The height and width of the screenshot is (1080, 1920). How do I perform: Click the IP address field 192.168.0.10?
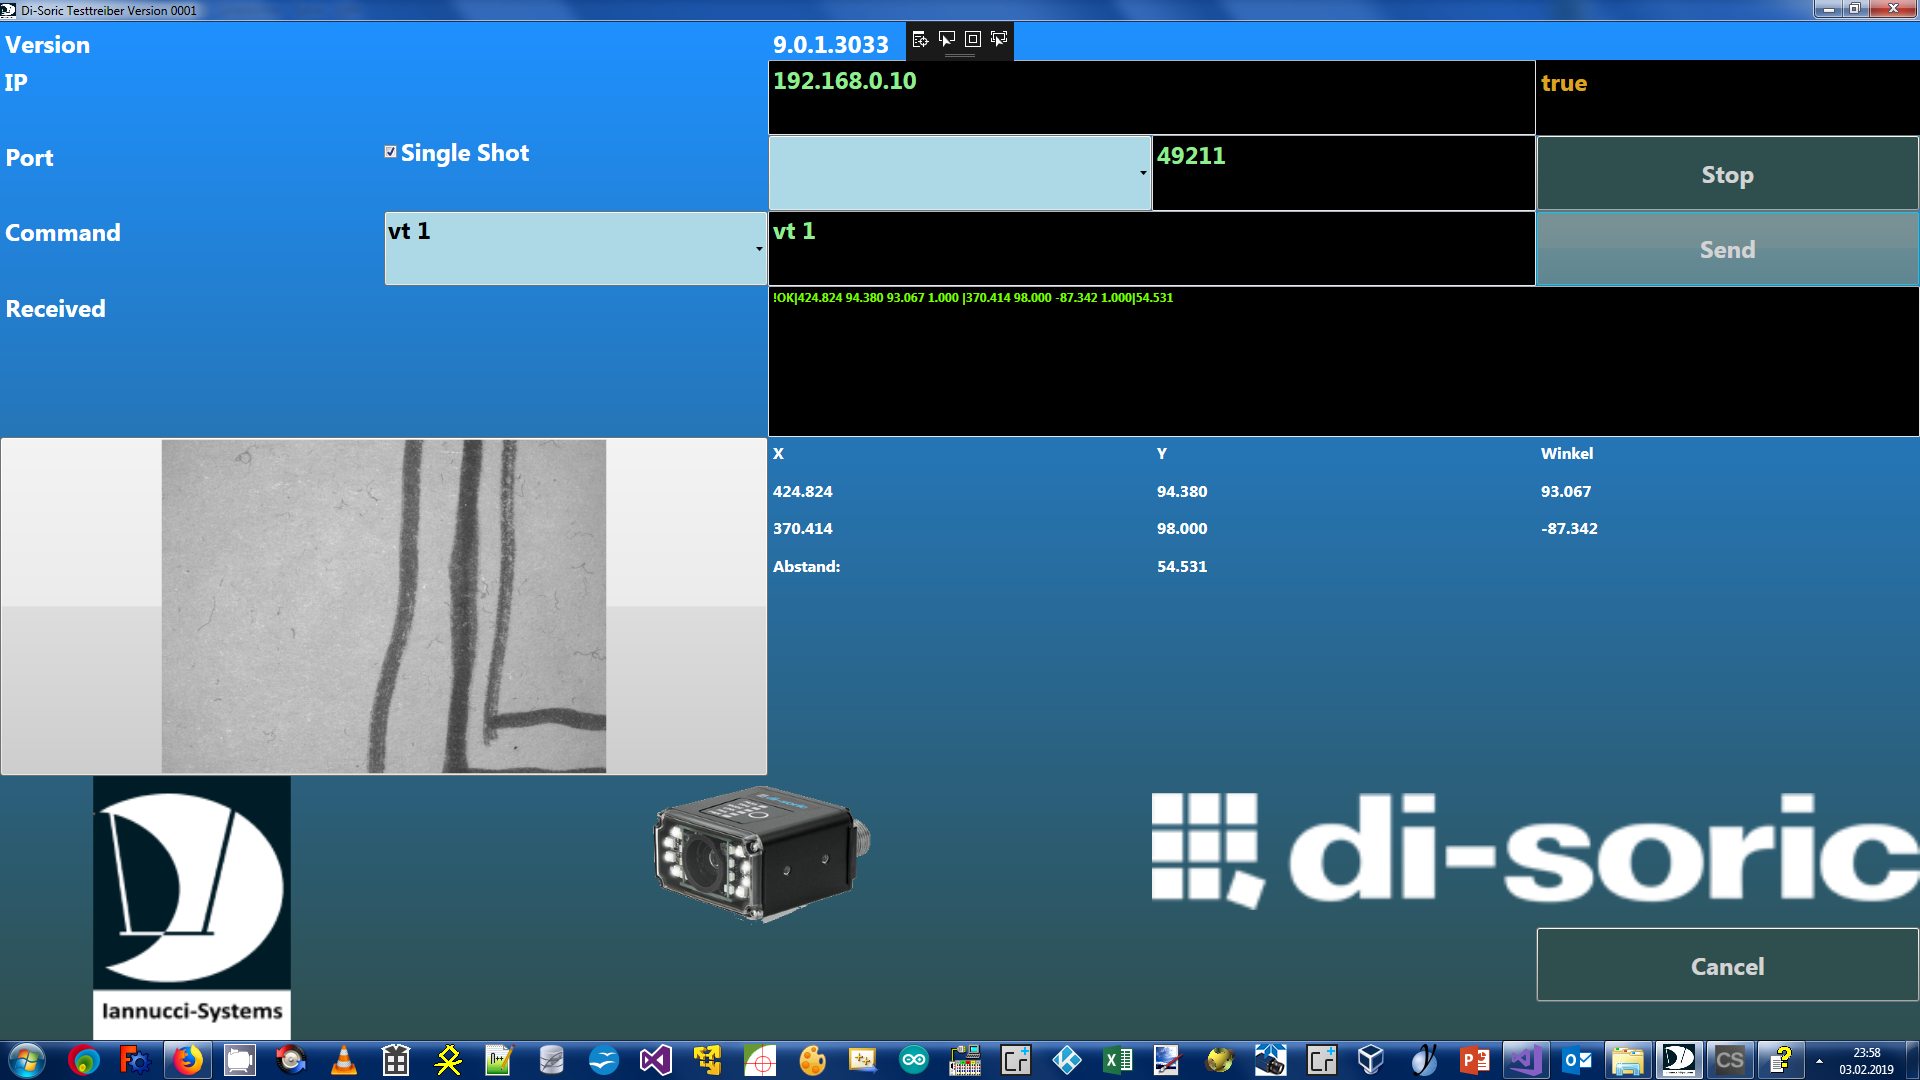click(x=1151, y=97)
